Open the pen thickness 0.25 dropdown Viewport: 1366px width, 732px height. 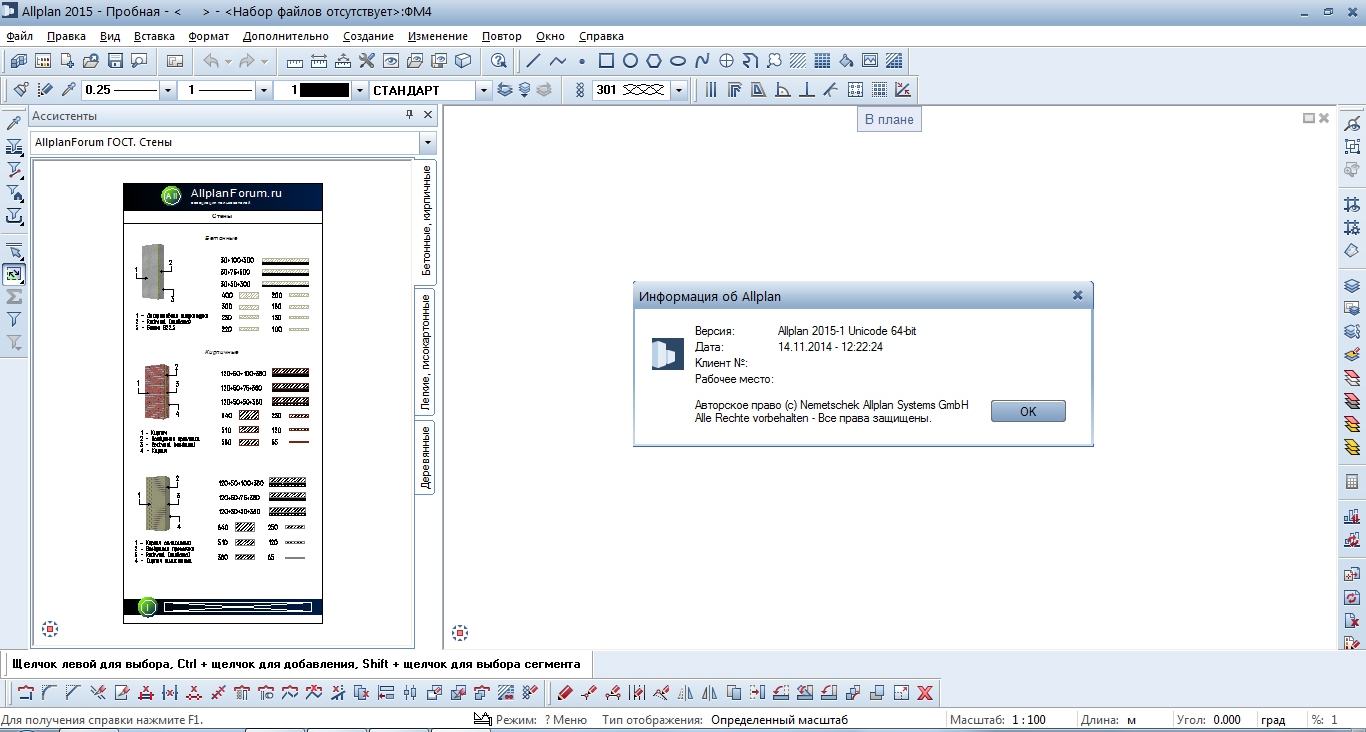167,90
